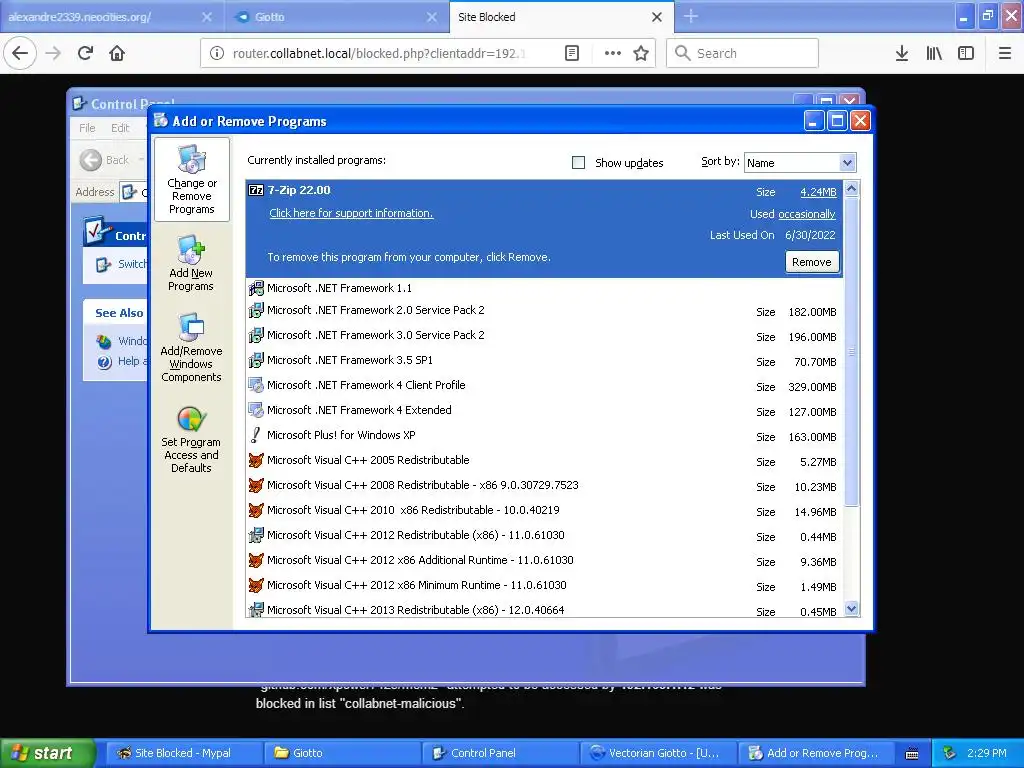Select Visual C++ 2012 x86 Minimum Runtime row
The image size is (1024, 768).
(545, 586)
